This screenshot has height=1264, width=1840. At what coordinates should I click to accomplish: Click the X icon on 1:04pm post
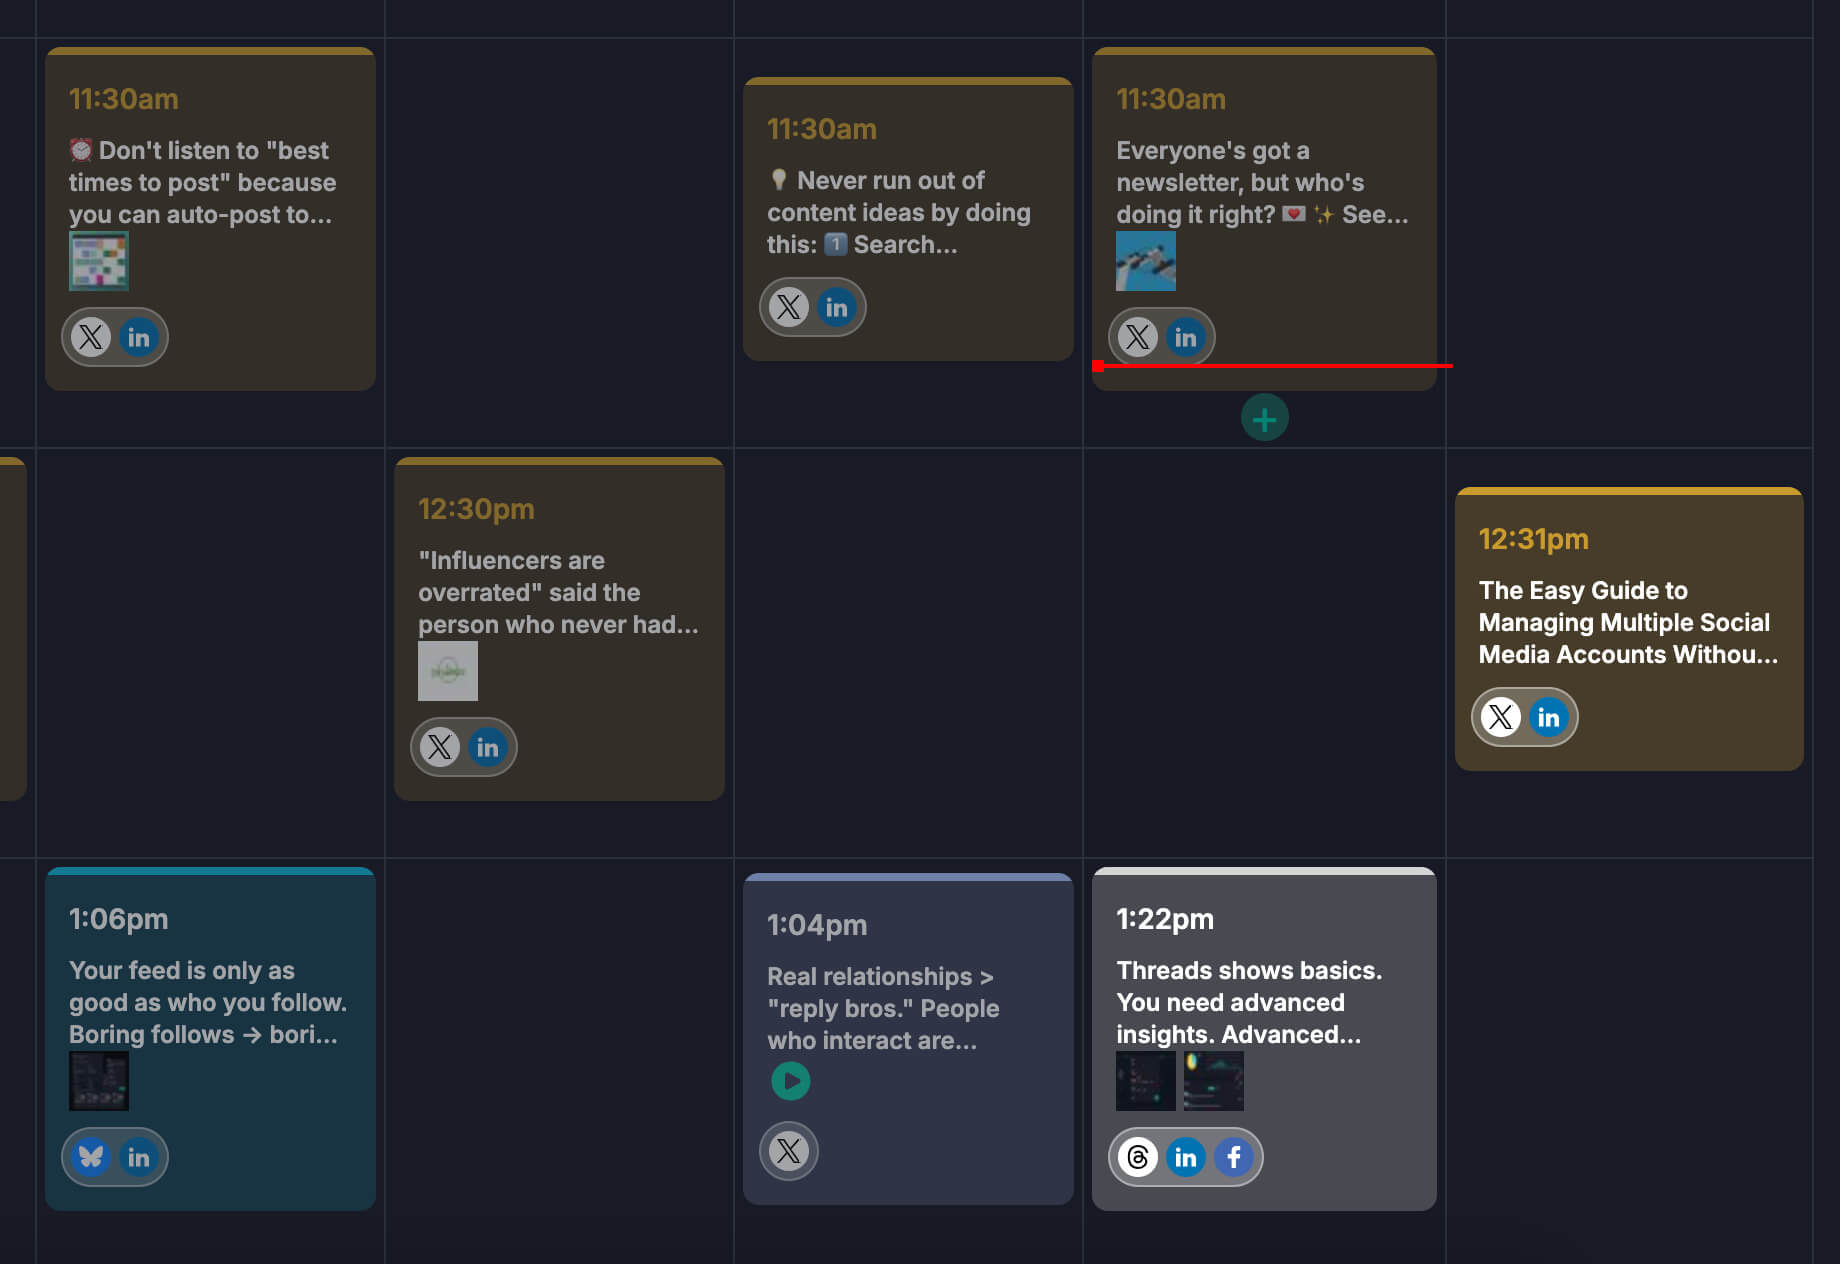pos(789,1151)
